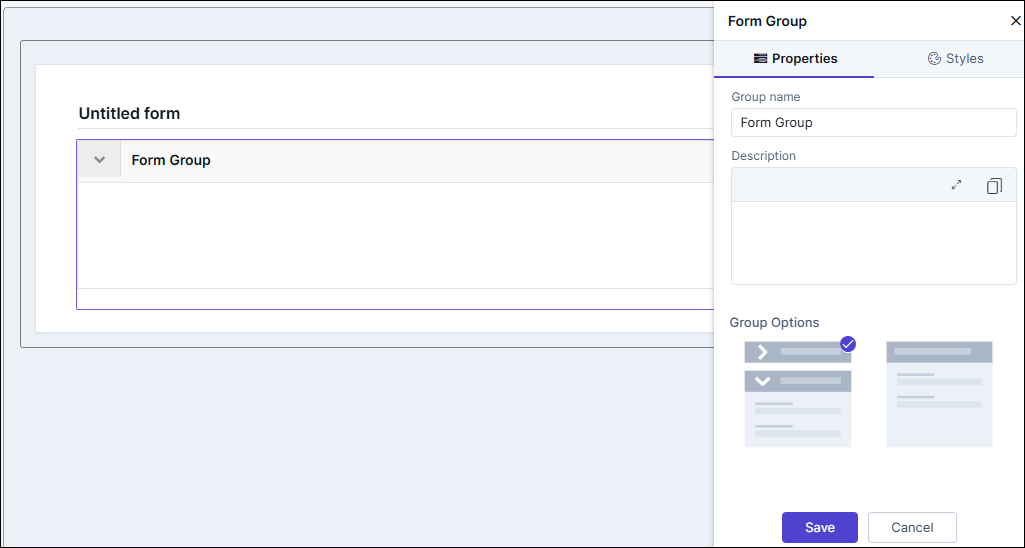Cancel the Form Group changes
Screen dimensions: 1025x548
click(912, 527)
